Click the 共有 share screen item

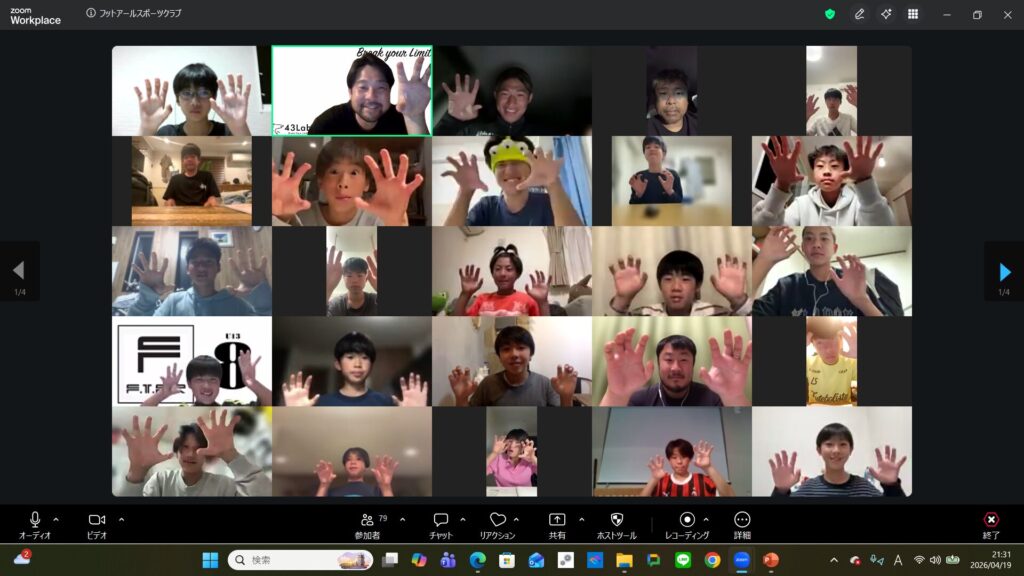pos(557,524)
